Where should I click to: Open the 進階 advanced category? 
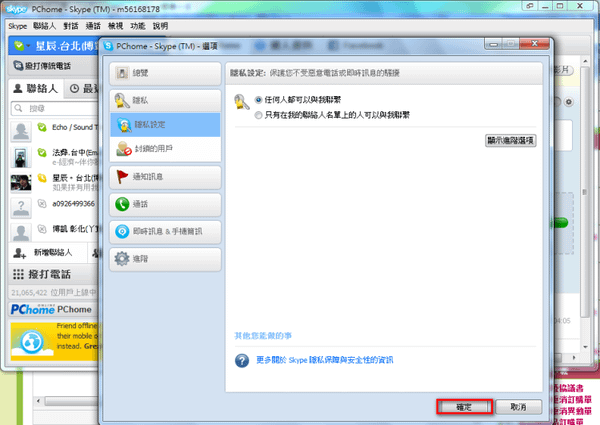pyautogui.click(x=165, y=259)
